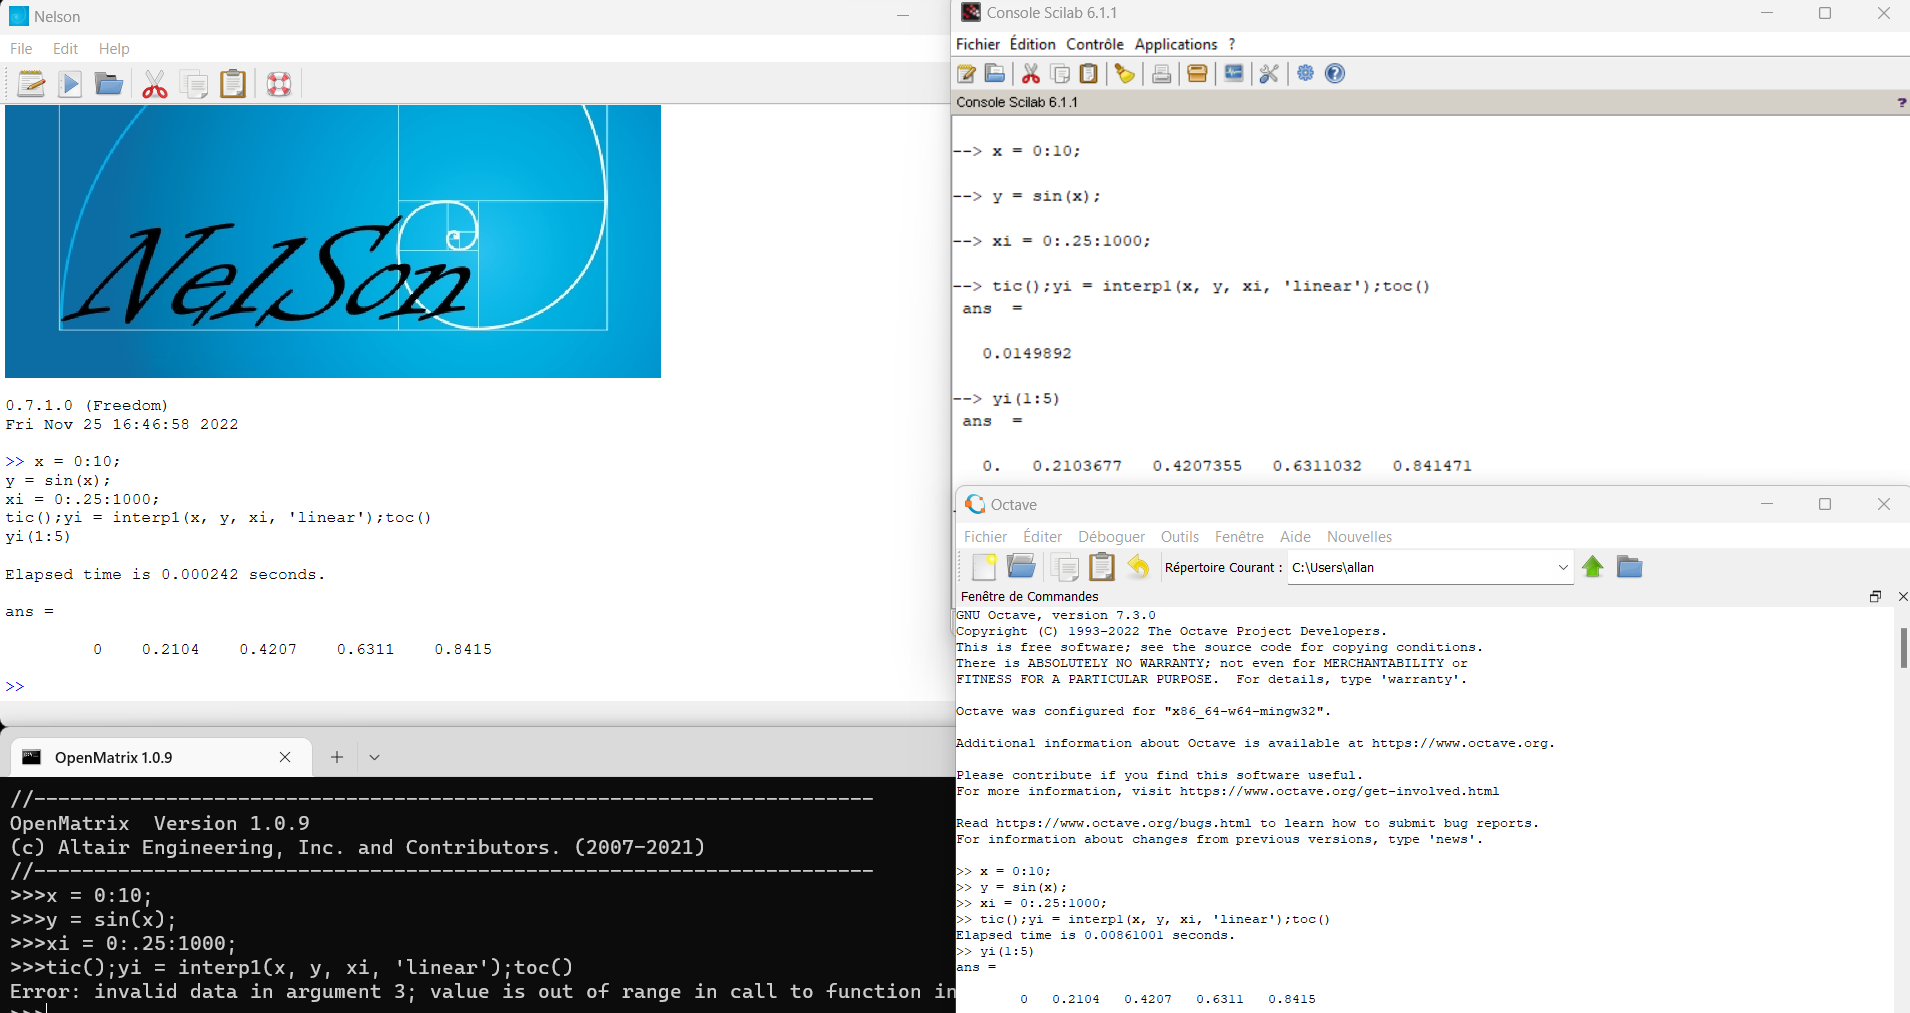Click the copy icon in Octave toolbar
Image resolution: width=1910 pixels, height=1013 pixels.
[1065, 567]
